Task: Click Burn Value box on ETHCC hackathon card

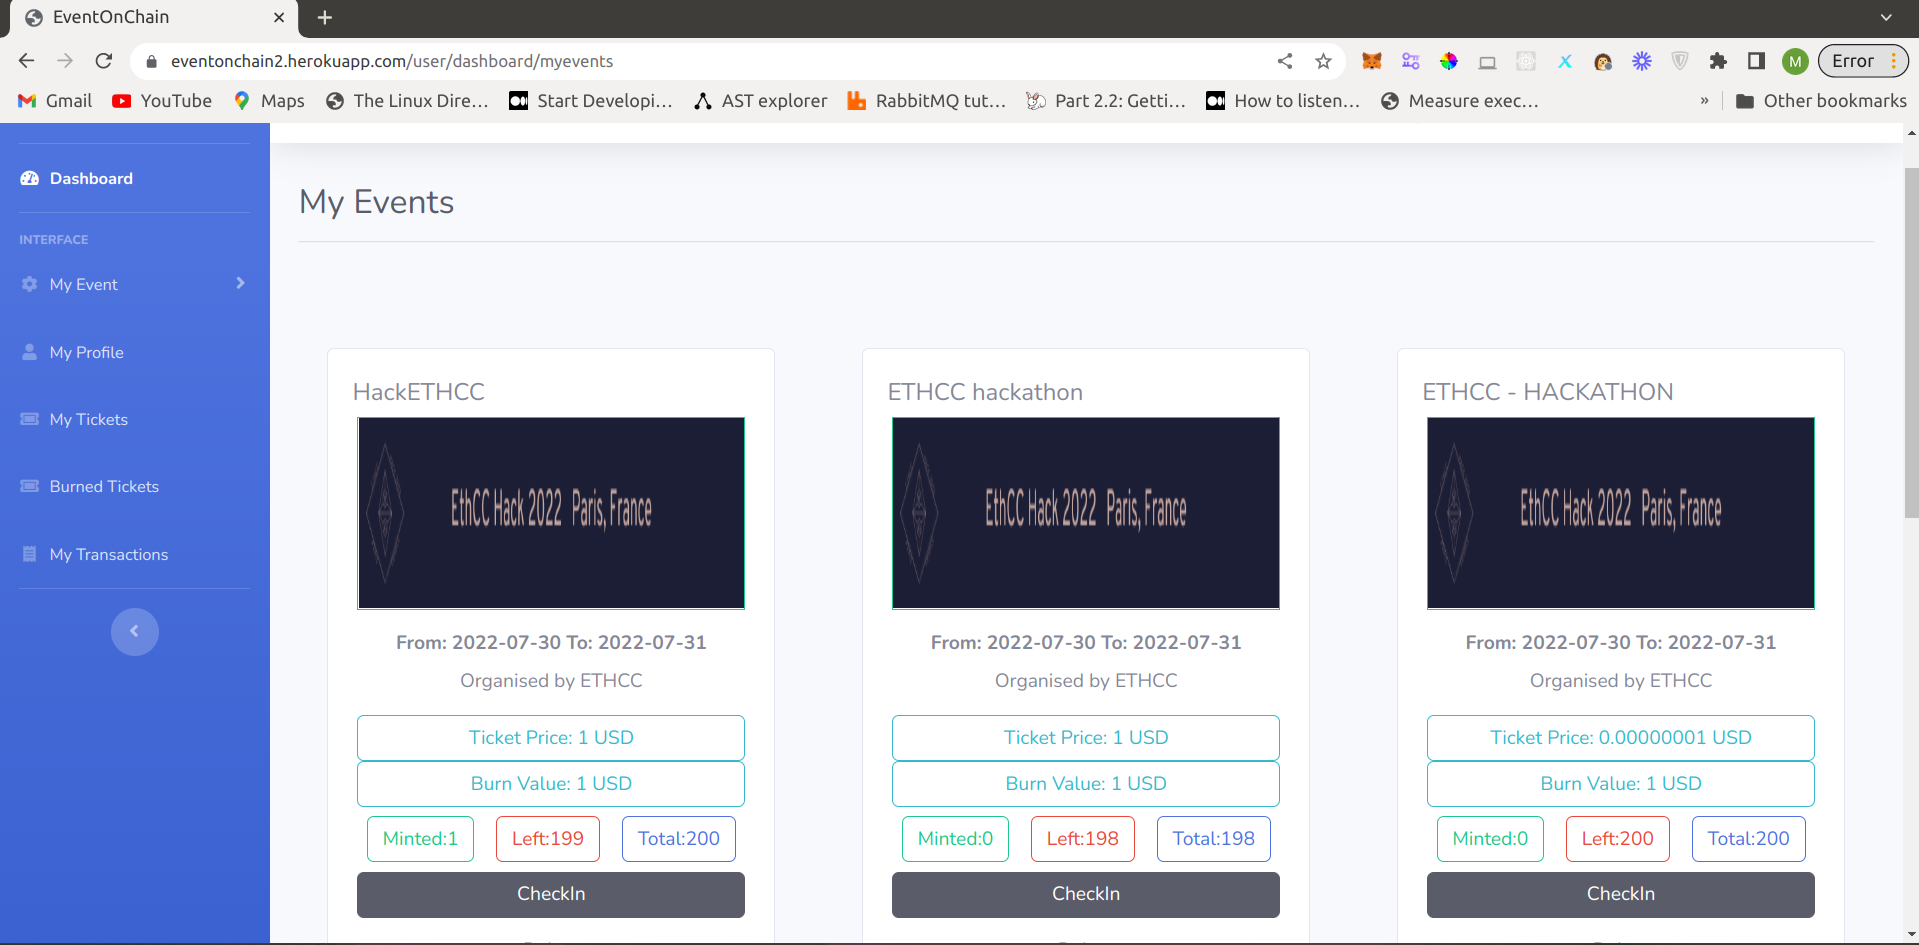Action: 1086,784
